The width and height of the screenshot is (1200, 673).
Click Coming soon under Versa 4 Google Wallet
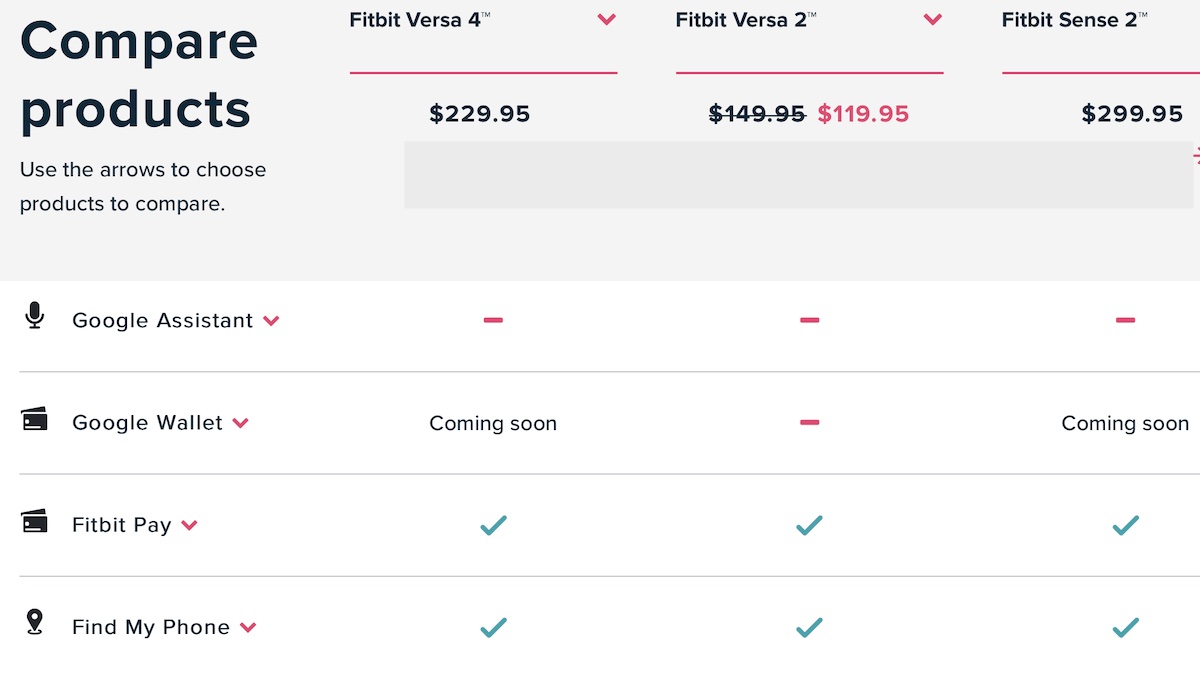[x=493, y=423]
